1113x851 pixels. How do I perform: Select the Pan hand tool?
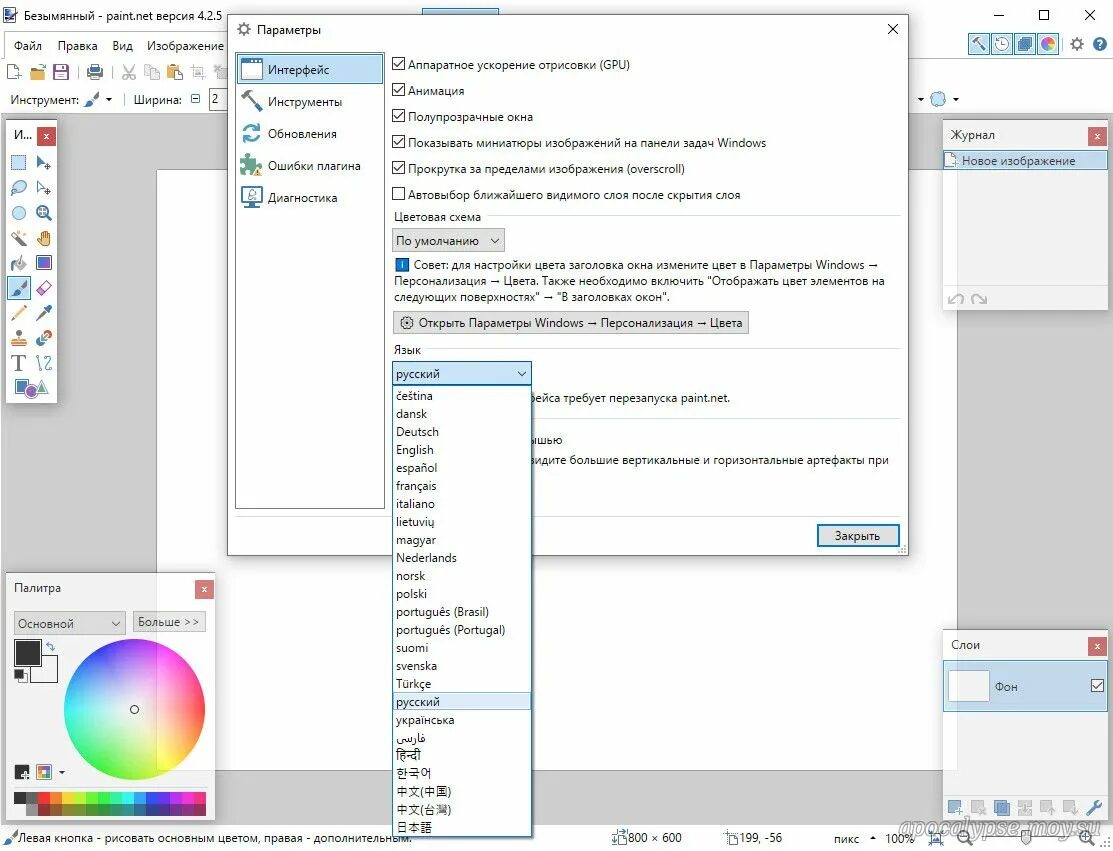[x=43, y=238]
